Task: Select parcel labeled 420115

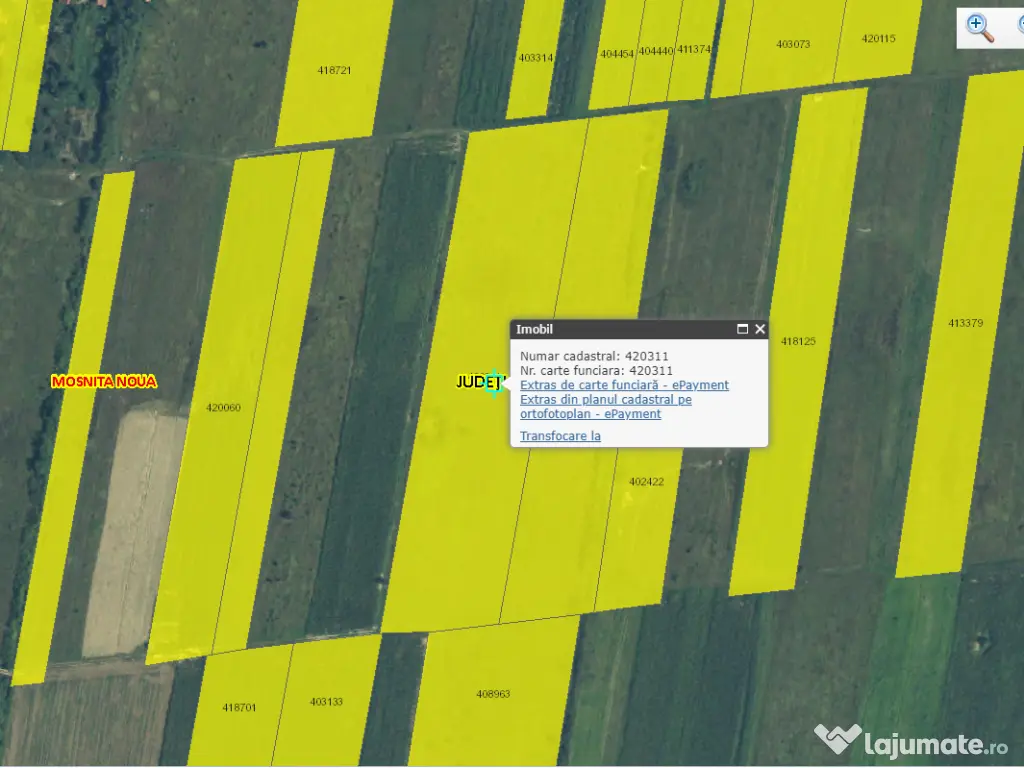Action: click(878, 39)
